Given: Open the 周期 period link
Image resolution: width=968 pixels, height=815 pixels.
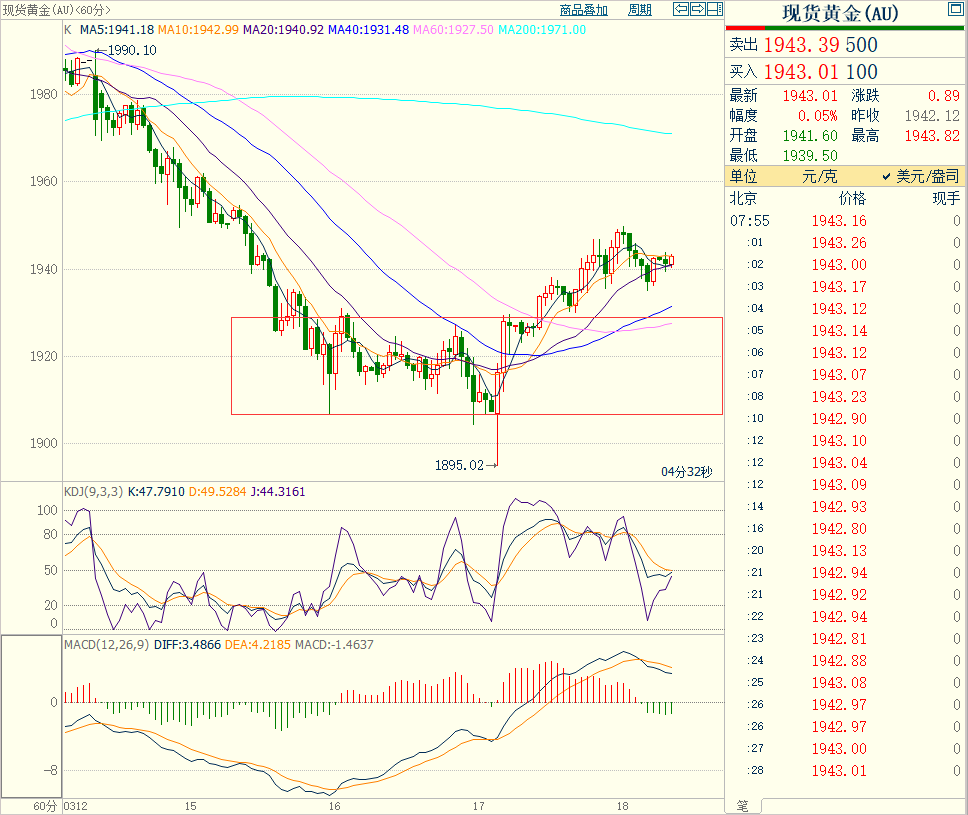Looking at the screenshot, I should 640,10.
